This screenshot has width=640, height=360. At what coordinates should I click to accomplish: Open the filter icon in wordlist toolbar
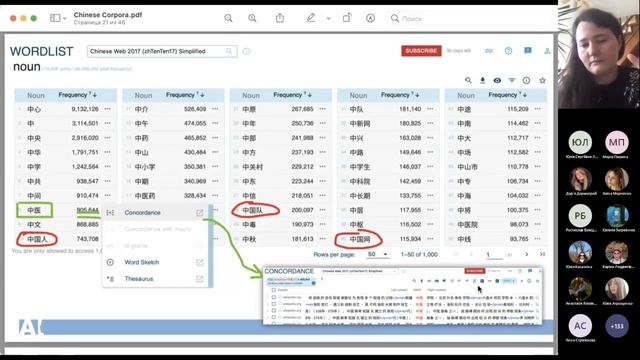pos(511,80)
